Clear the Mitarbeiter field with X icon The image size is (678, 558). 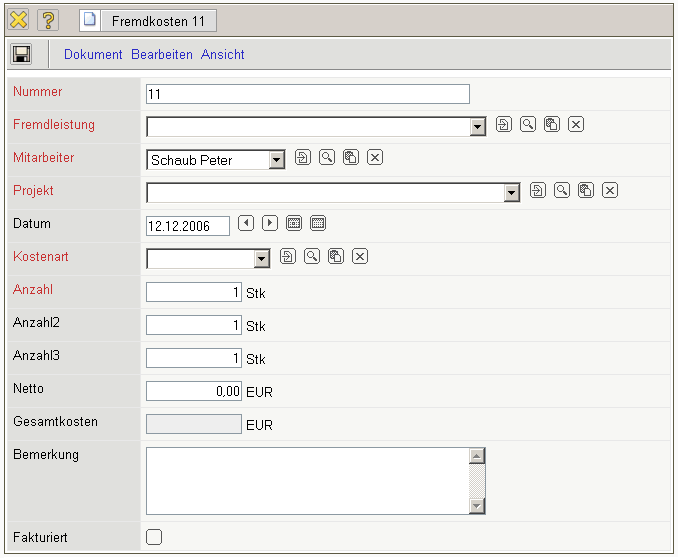375,158
